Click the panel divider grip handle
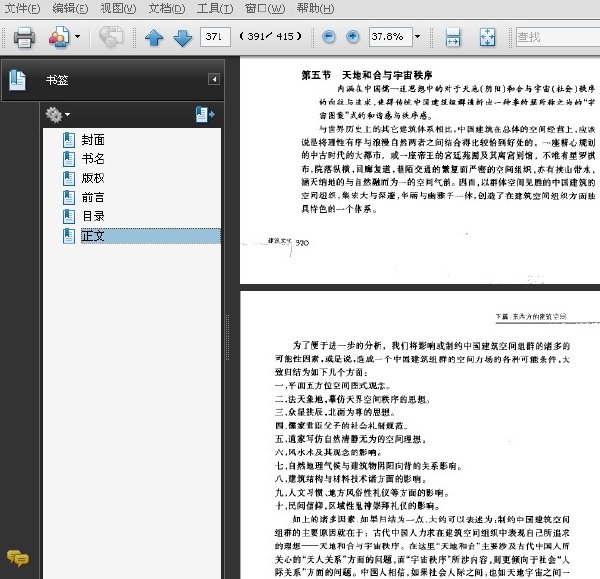 tap(228, 337)
